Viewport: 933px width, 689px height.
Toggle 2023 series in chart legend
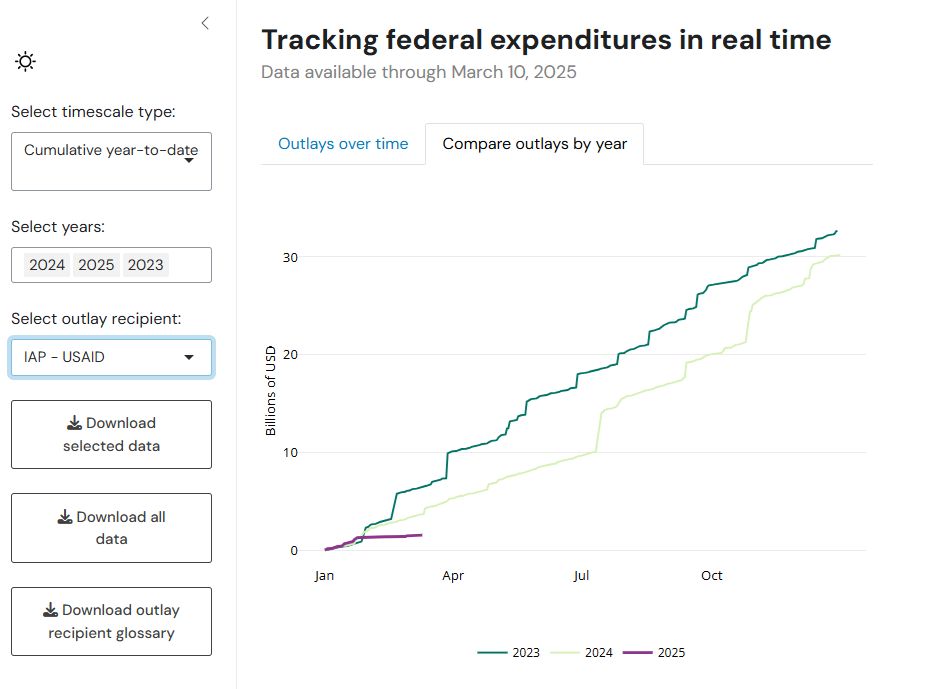point(509,653)
